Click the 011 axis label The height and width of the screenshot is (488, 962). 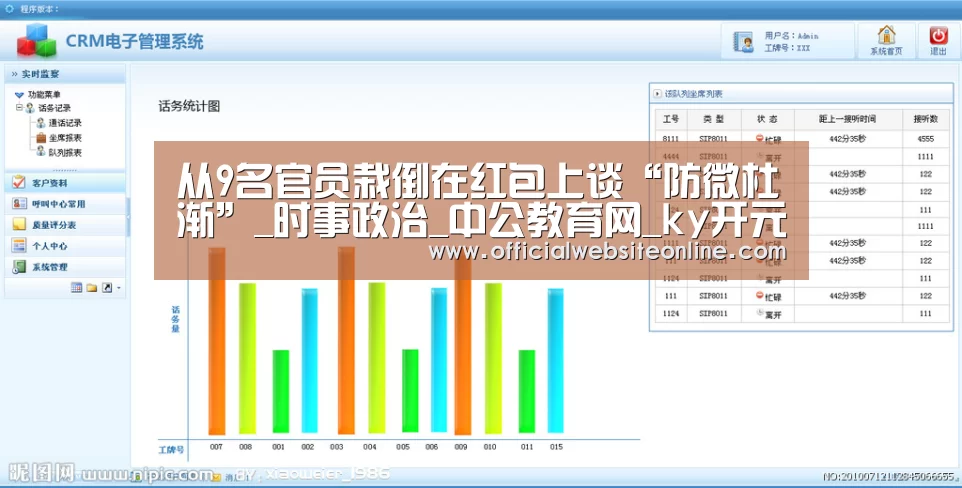coord(527,447)
